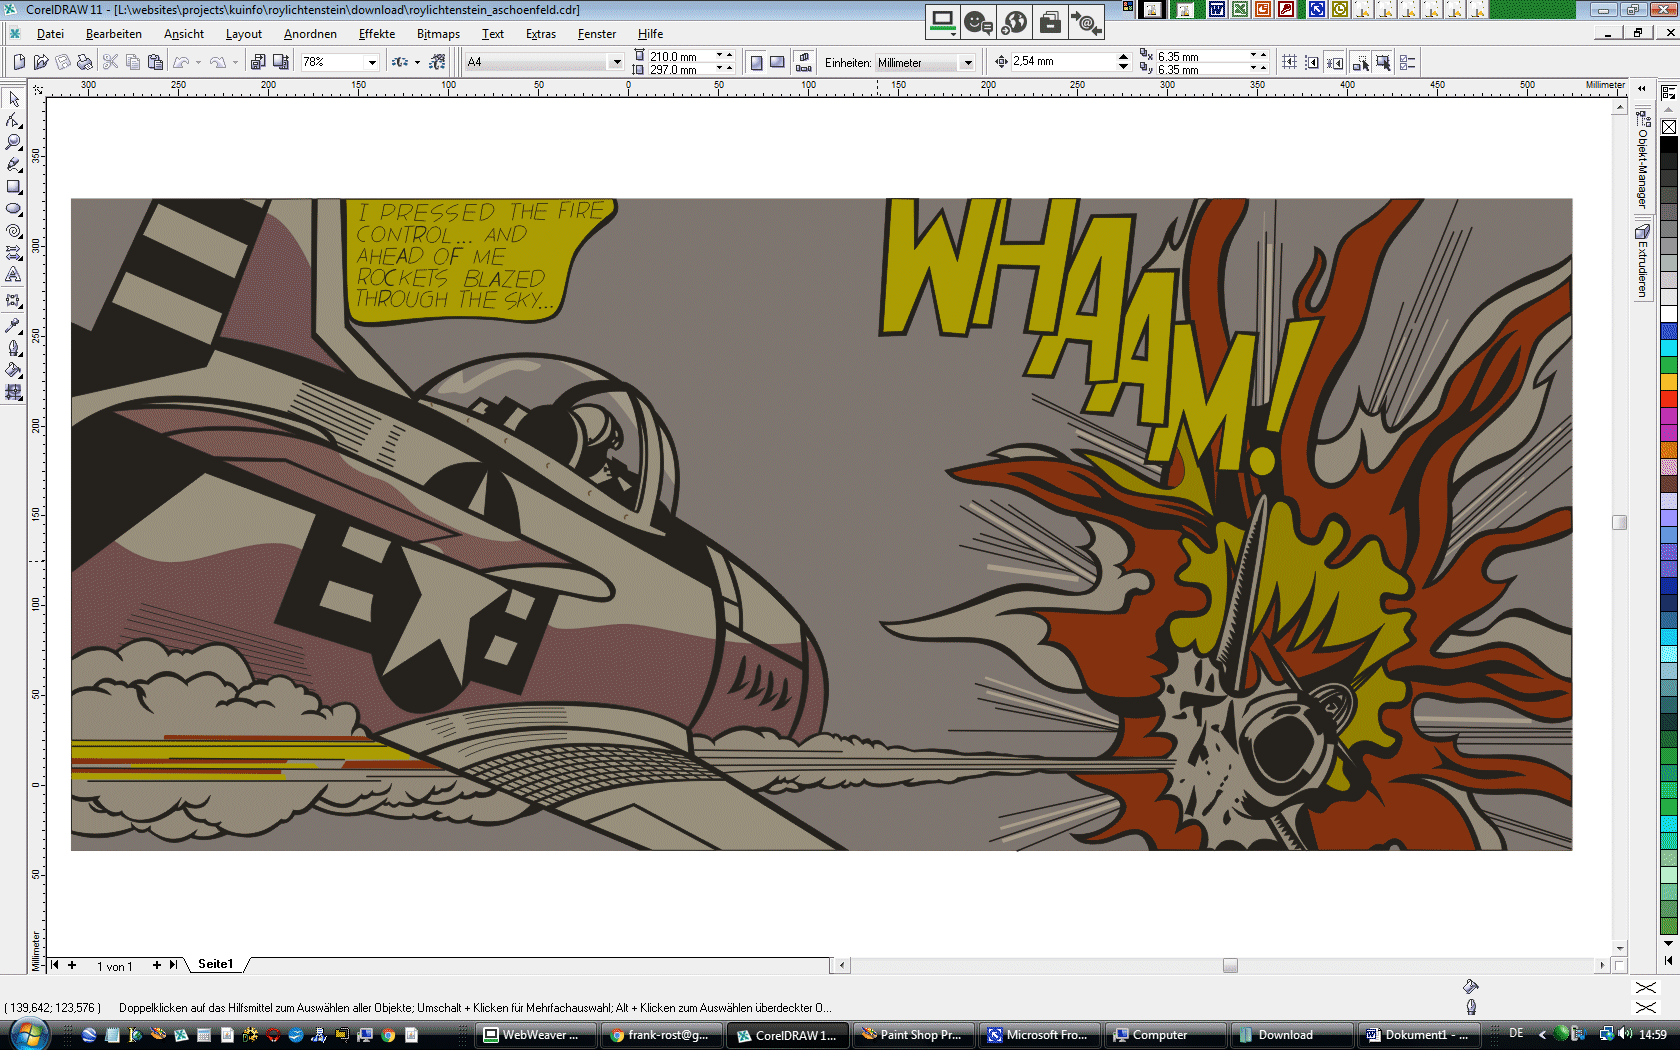Open the Corel online globe icon
The image size is (1680, 1050).
coord(437,62)
